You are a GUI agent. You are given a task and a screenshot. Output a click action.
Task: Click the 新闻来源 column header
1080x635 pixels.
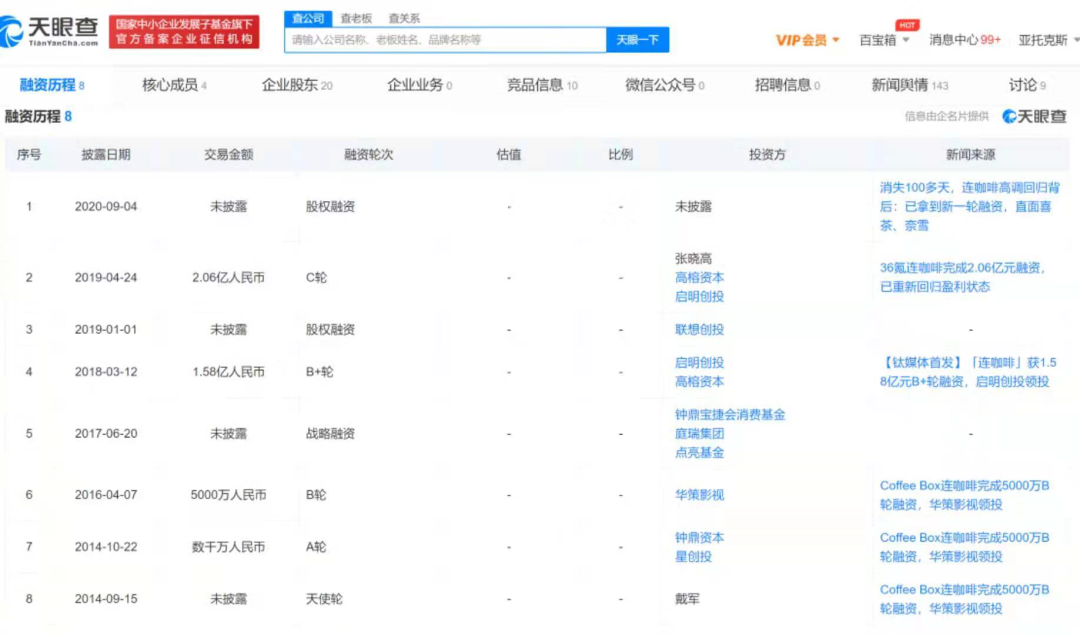[970, 155]
